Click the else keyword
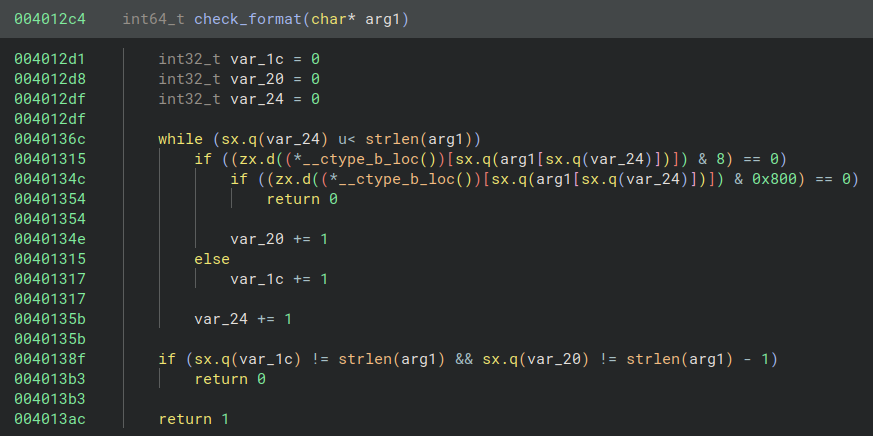 211,259
